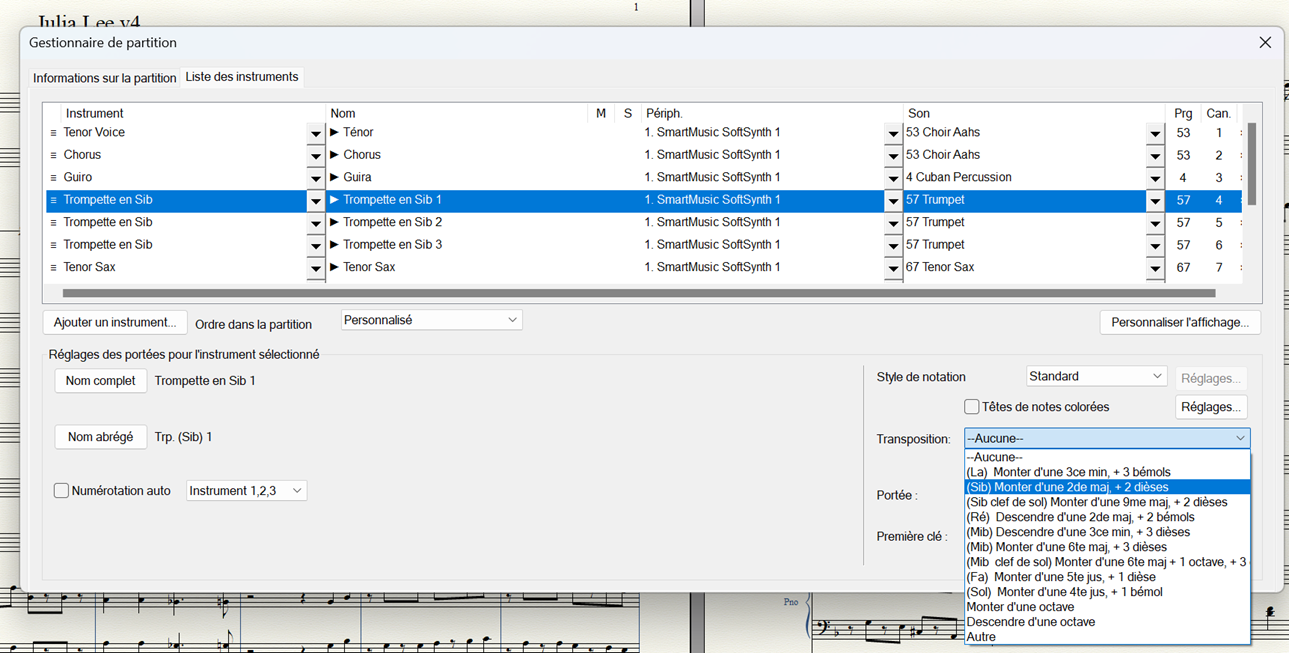Click the triangle icon beside the Tenor Sax name
The height and width of the screenshot is (653, 1289).
pyautogui.click(x=335, y=268)
